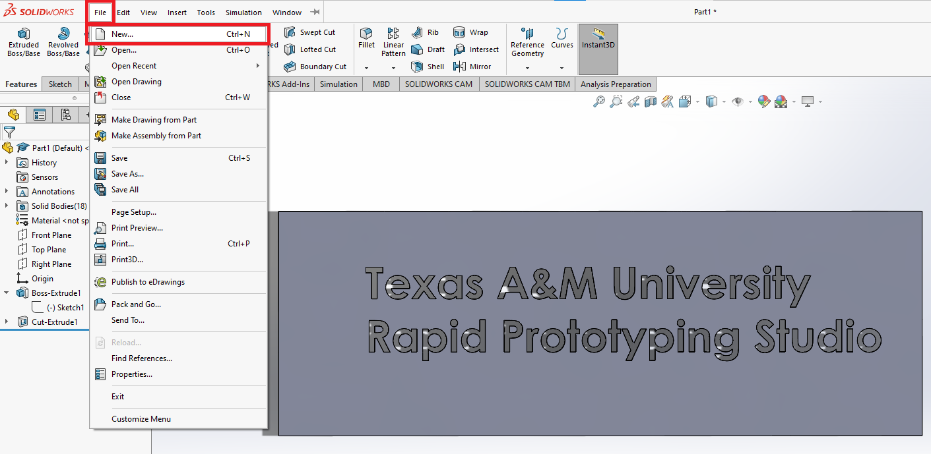Click the Extruded Boss/Base tool
931x454 pixels.
tap(22, 40)
